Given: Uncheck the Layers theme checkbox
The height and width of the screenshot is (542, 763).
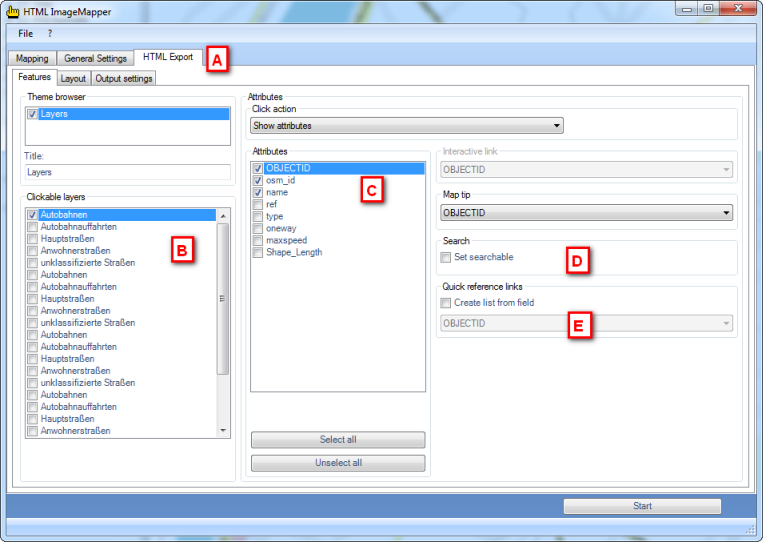Looking at the screenshot, I should pos(33,115).
